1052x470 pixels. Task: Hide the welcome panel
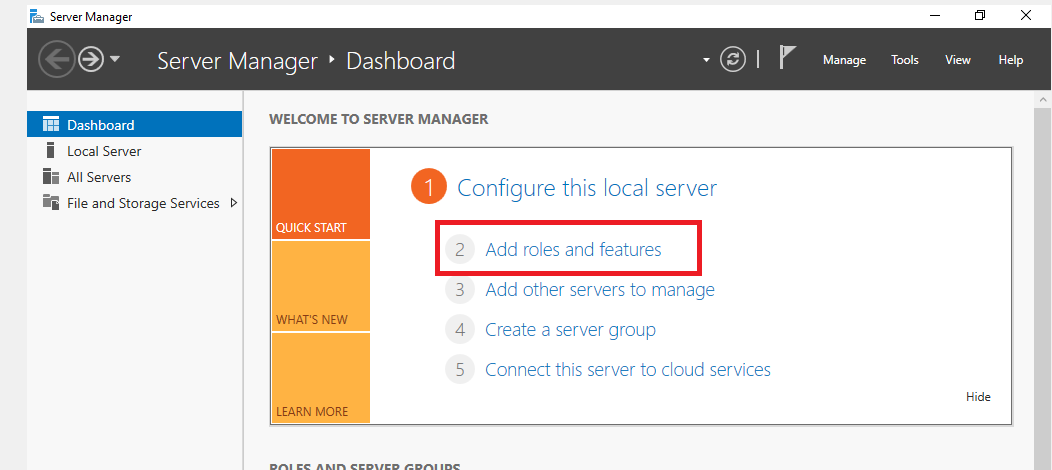pyautogui.click(x=978, y=397)
